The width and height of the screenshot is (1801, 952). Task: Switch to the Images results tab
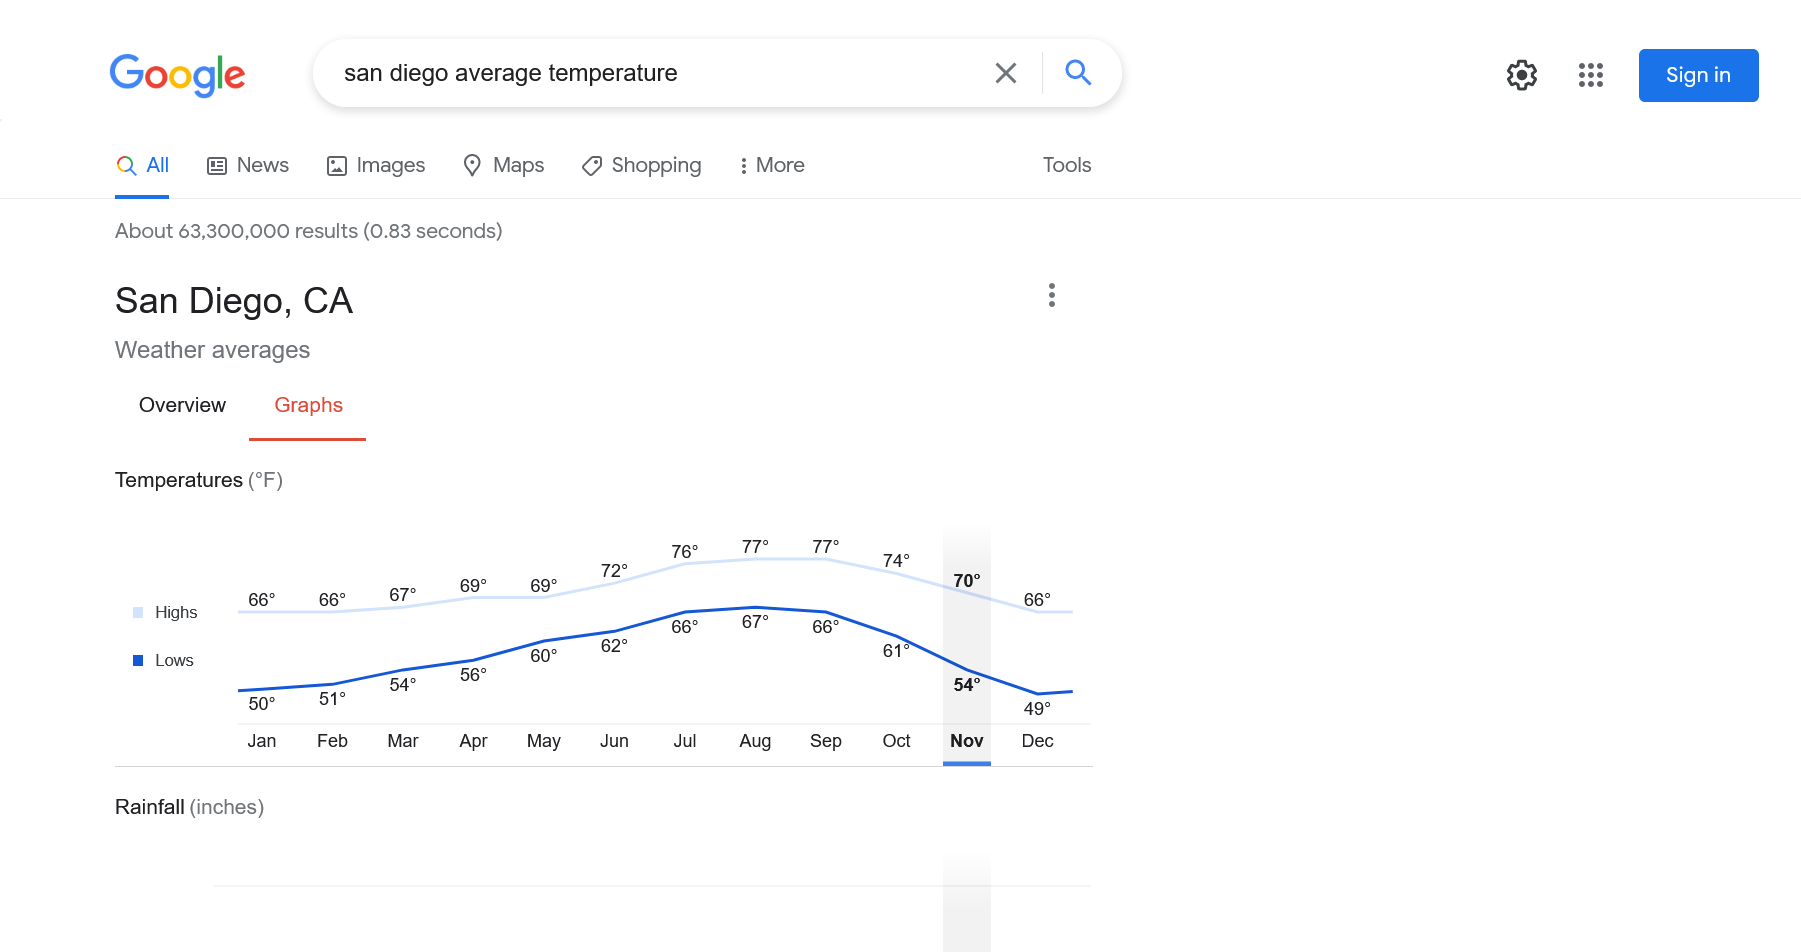click(x=376, y=165)
